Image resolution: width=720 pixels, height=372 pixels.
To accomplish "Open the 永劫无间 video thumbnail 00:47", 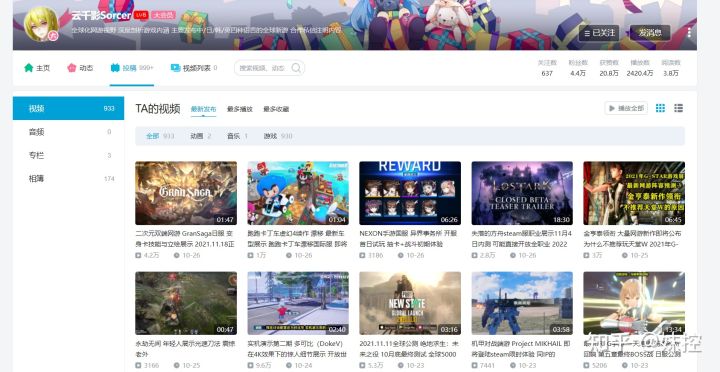I will coord(186,303).
